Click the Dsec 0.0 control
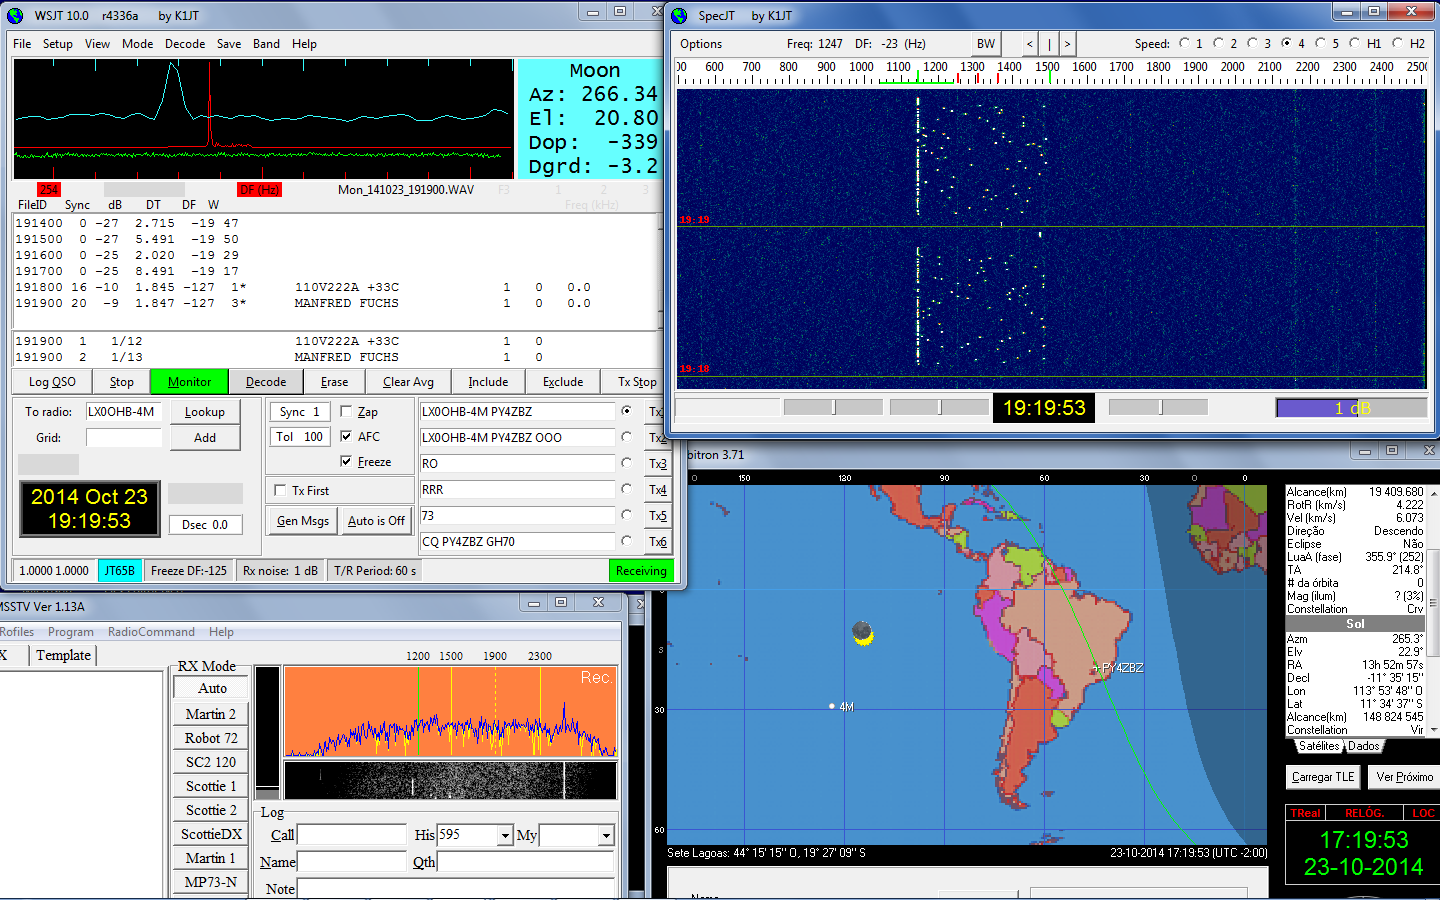 (x=205, y=524)
